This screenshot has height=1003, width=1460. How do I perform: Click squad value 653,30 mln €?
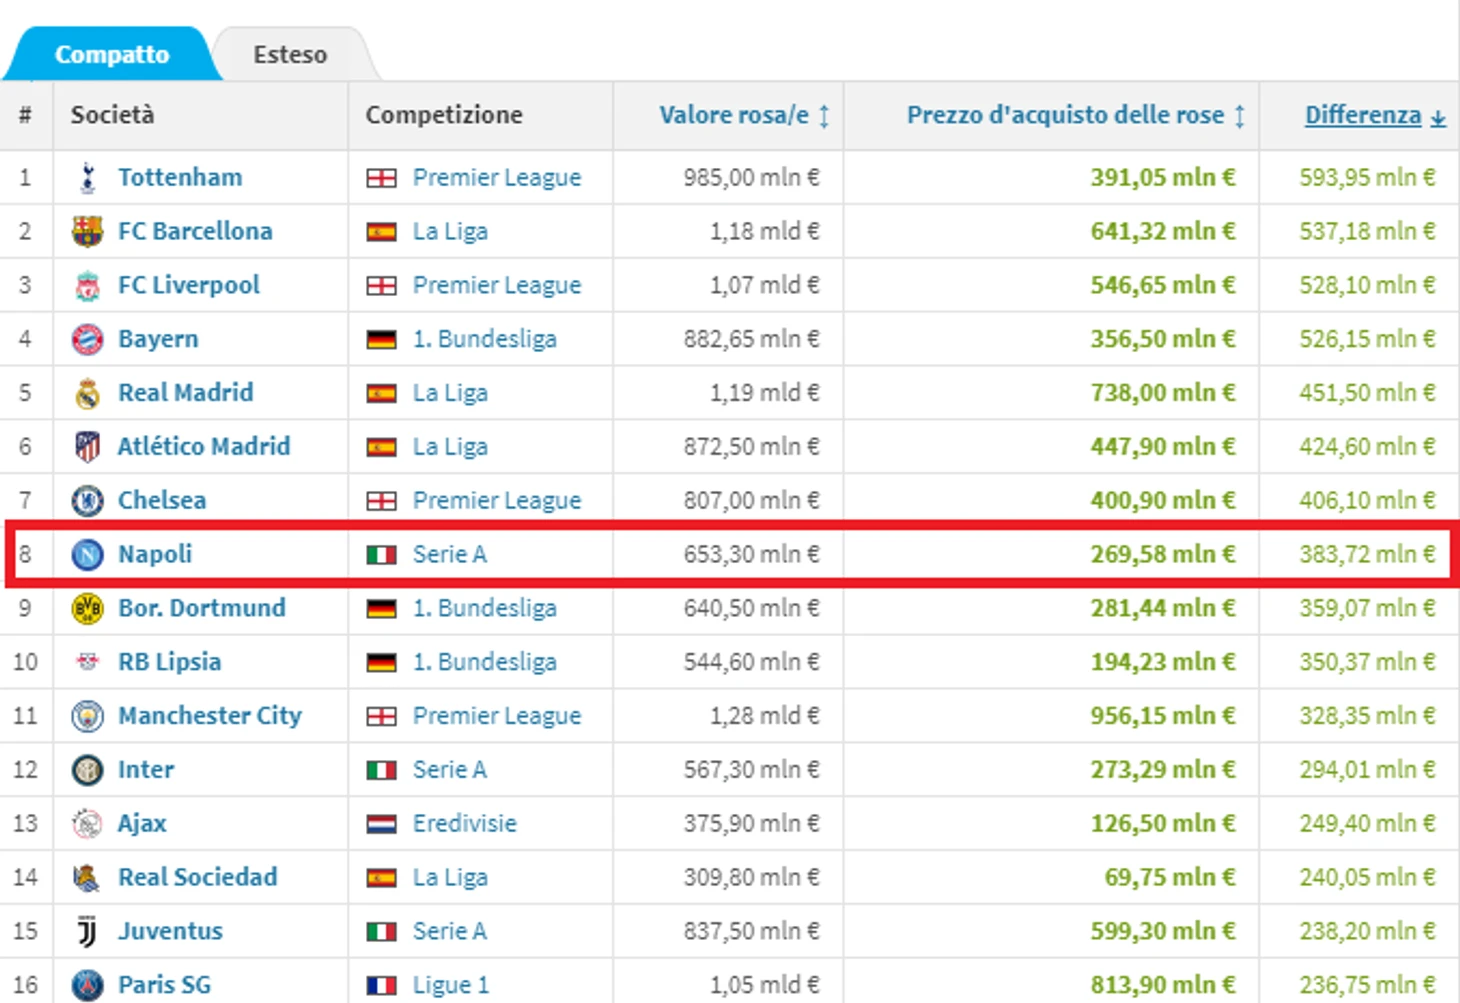click(x=752, y=554)
